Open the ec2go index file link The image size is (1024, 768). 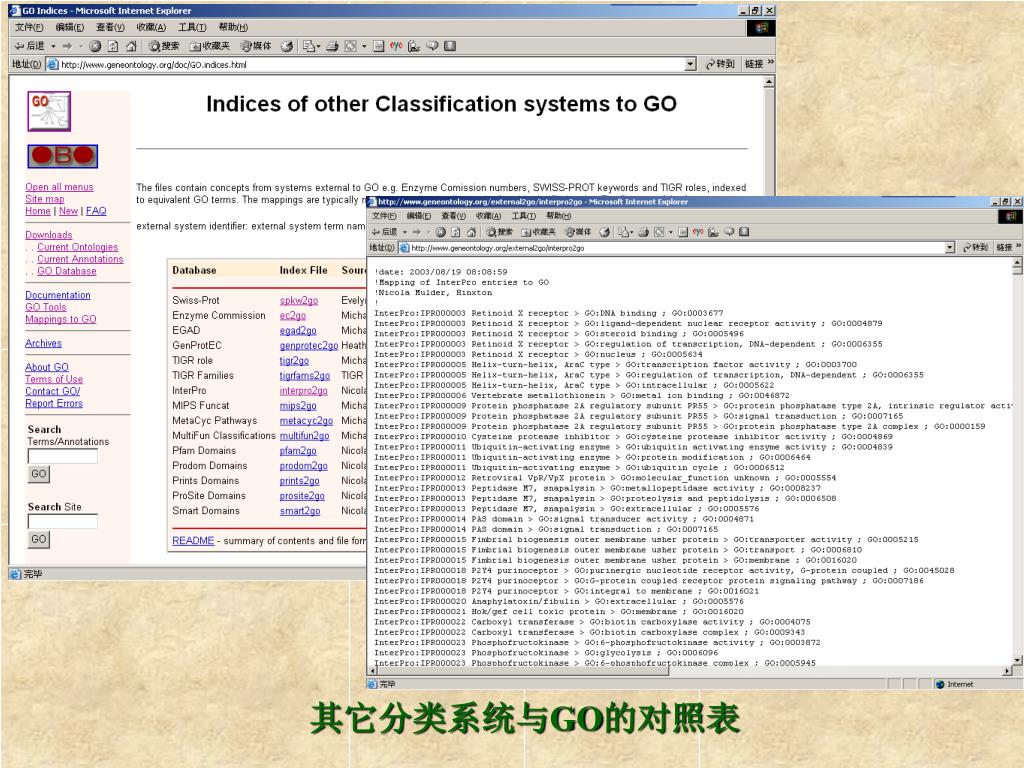(x=293, y=315)
